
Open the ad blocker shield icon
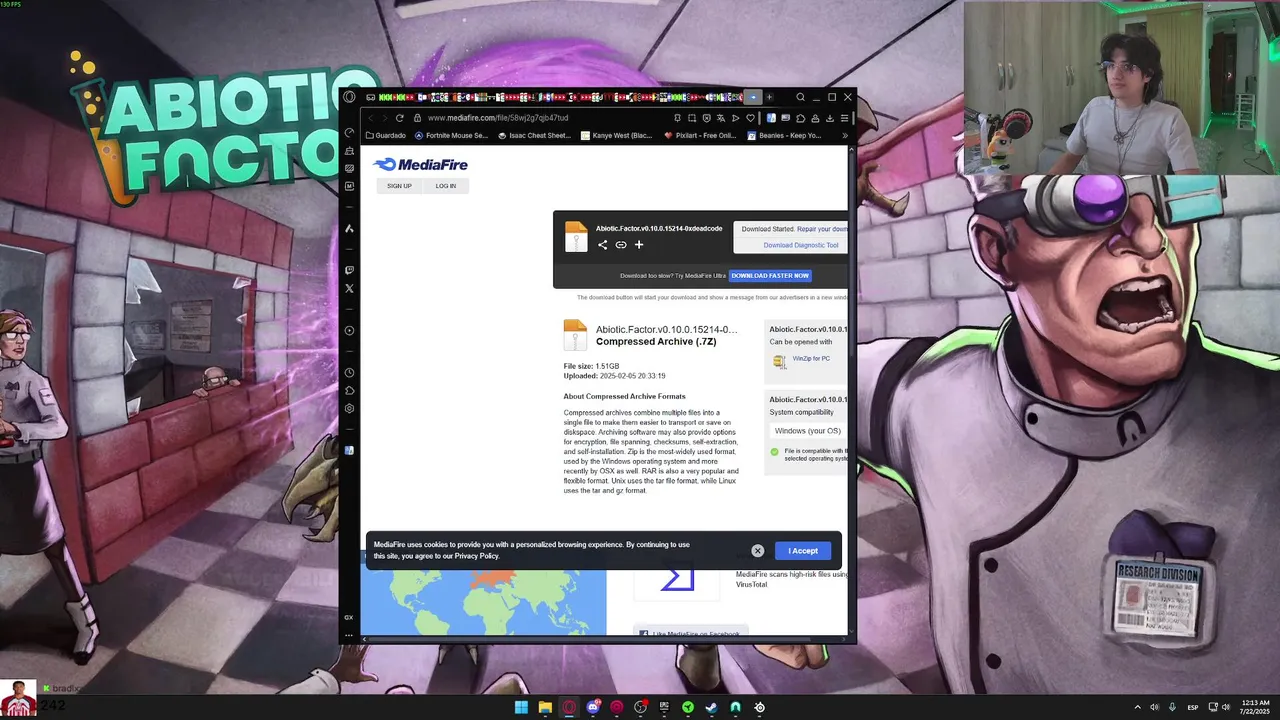point(707,118)
